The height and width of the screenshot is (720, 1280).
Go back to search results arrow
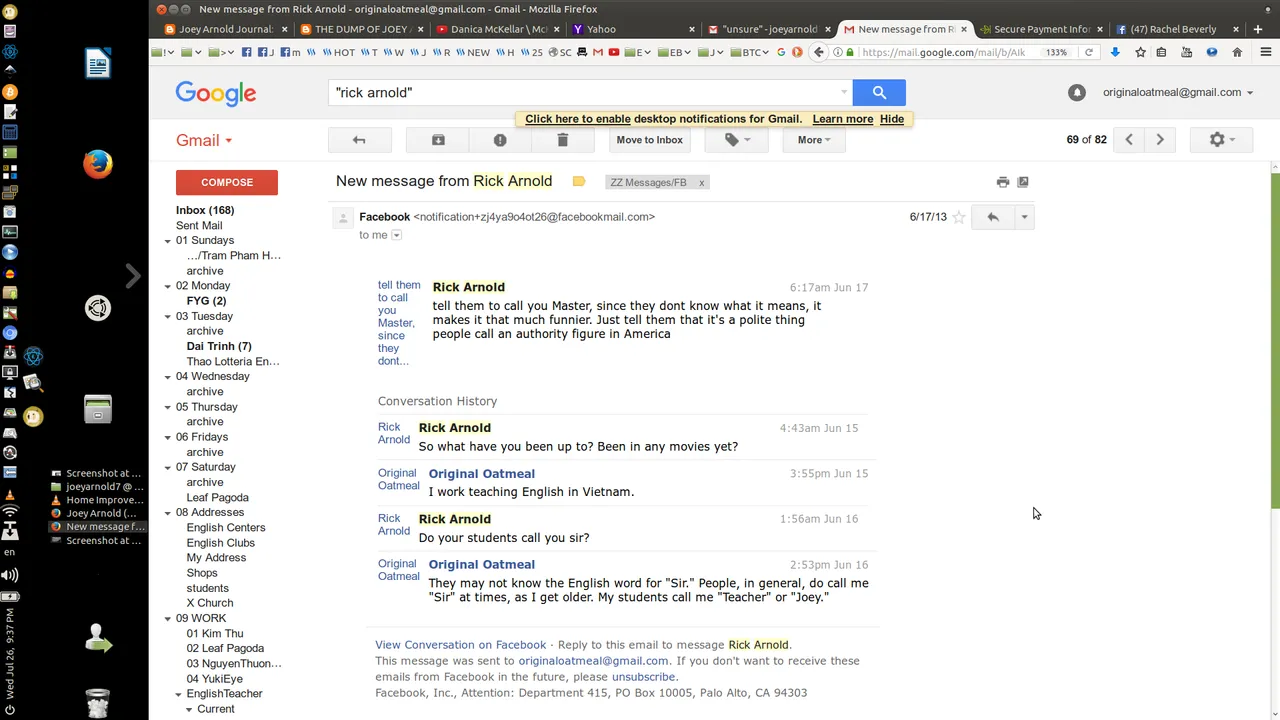coord(359,140)
